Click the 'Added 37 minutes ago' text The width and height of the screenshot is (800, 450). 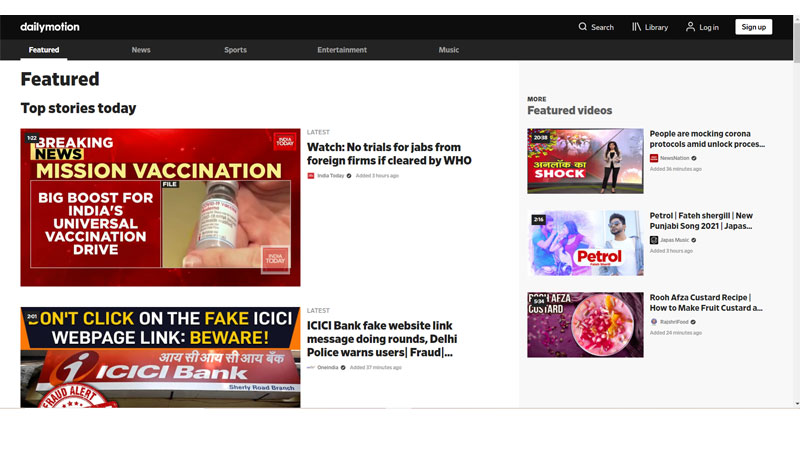[x=376, y=367]
